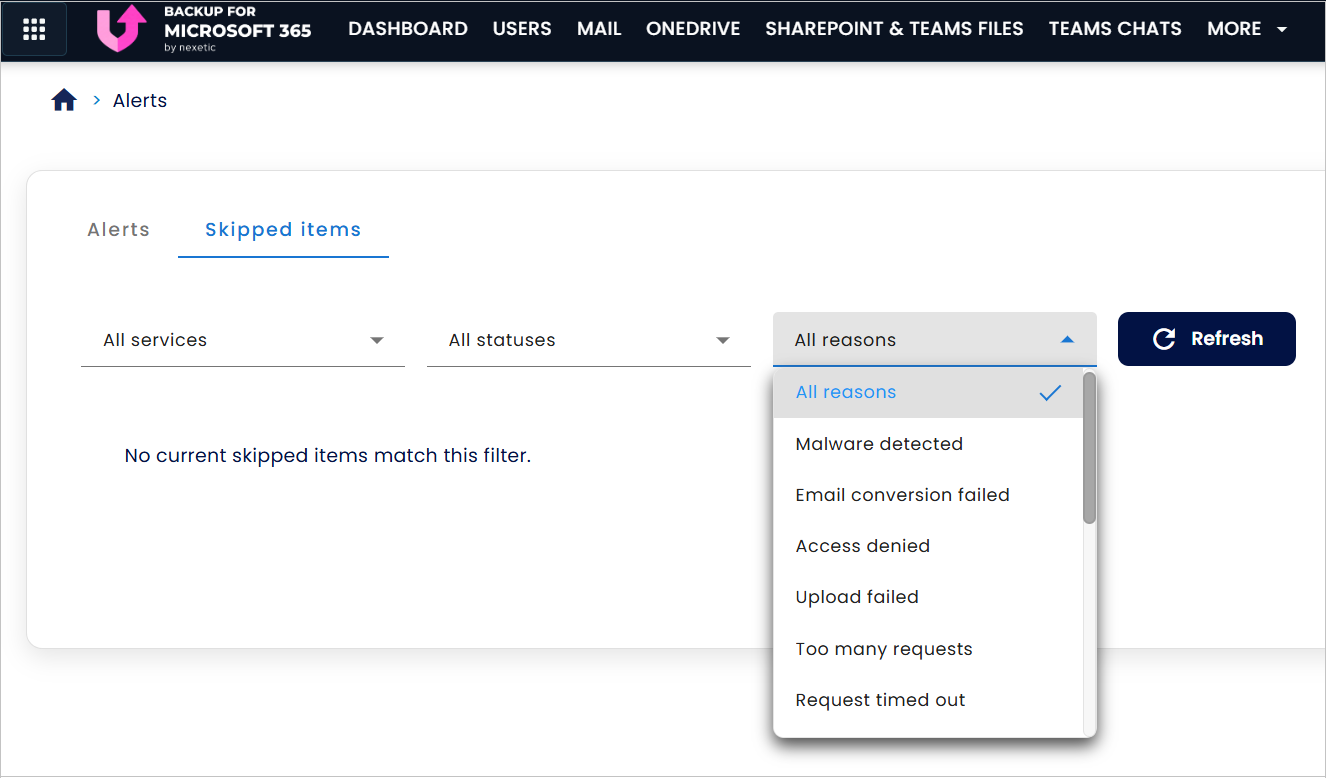1326x778 pixels.
Task: Click the 'No current skipped items' message
Action: 327,456
